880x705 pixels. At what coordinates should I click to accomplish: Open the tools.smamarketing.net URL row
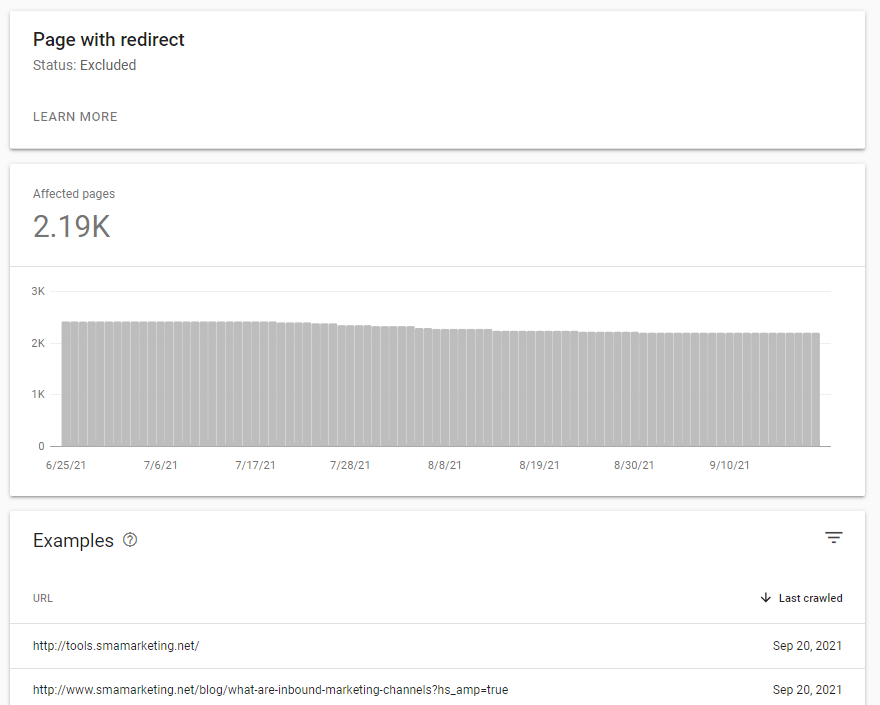[x=437, y=646]
